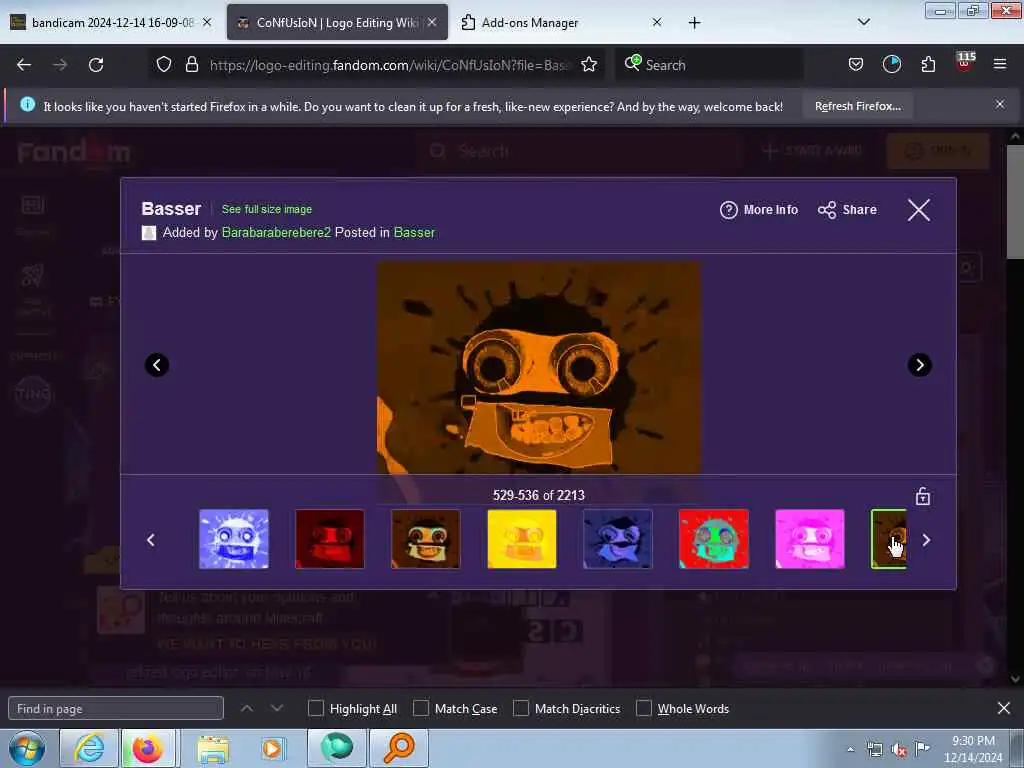
Task: Open the Firefox account circle icon
Action: point(891,64)
